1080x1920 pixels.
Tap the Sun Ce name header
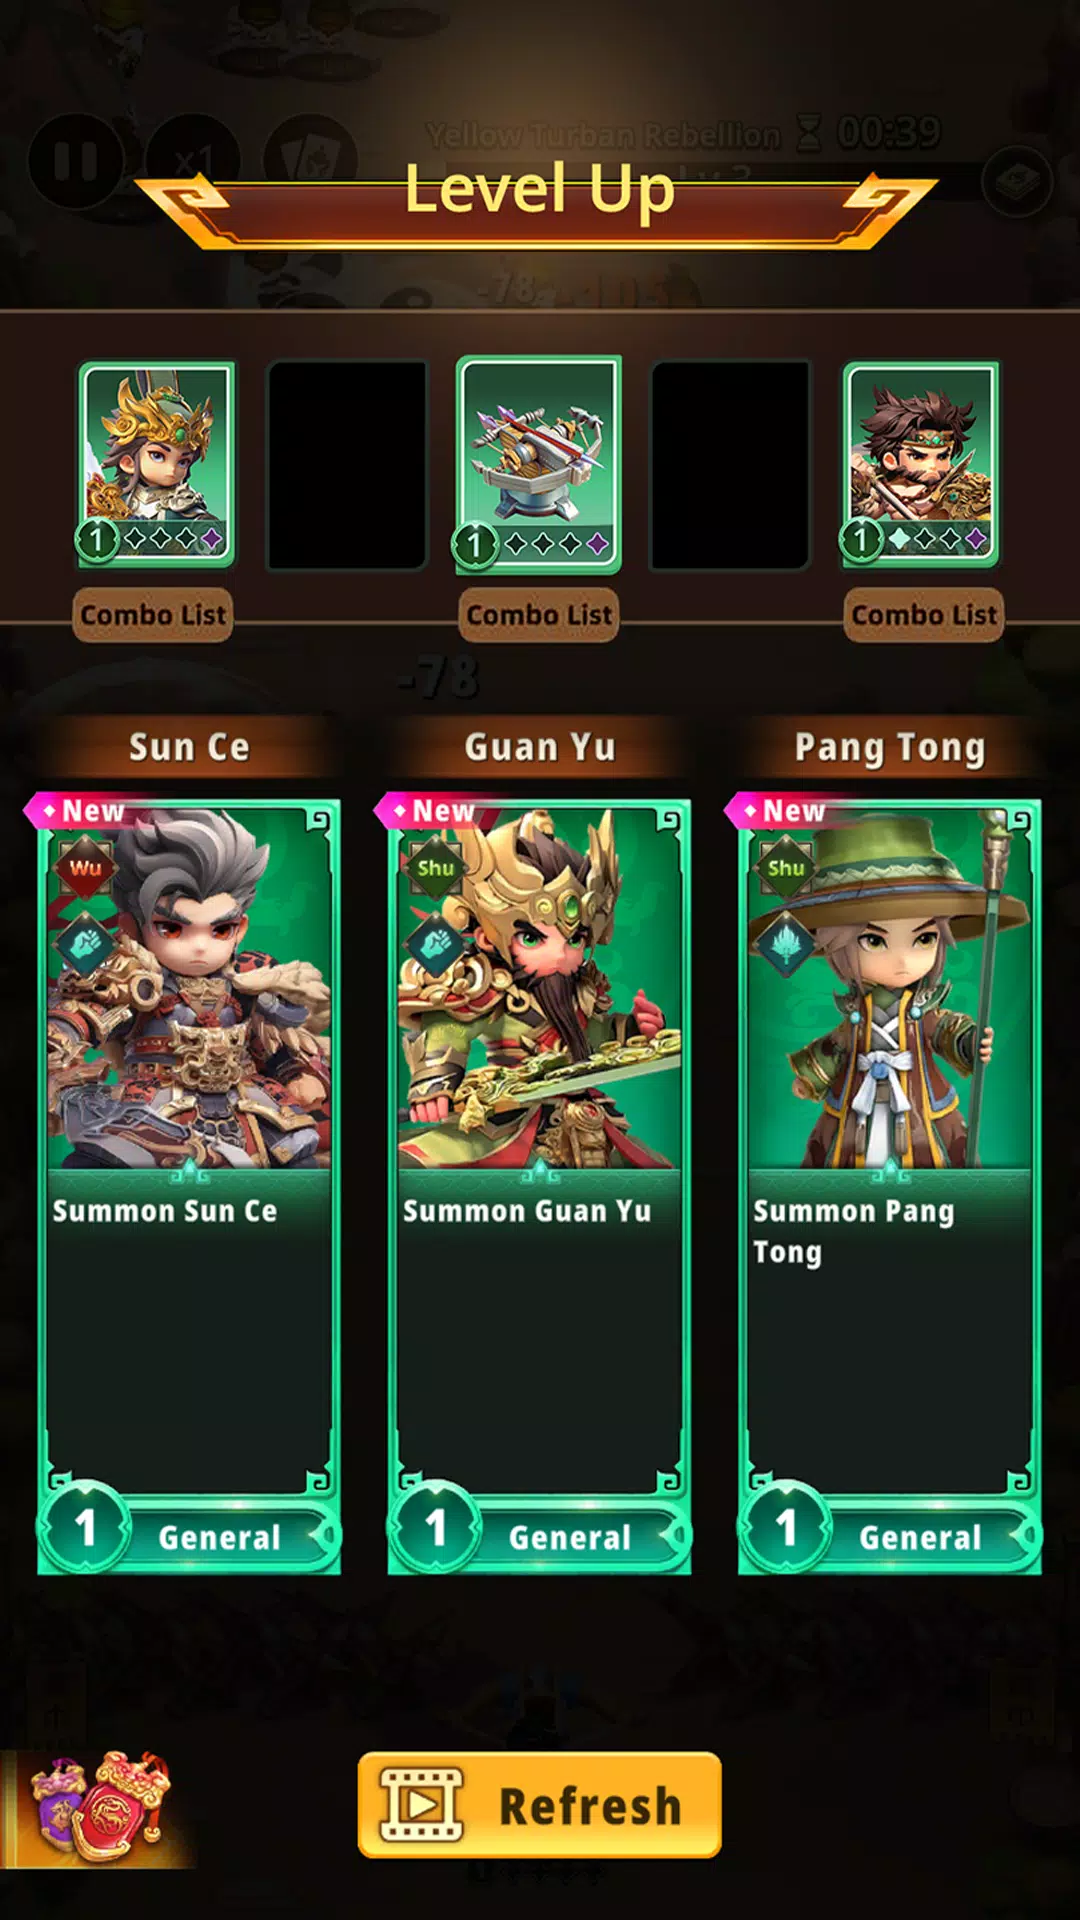[x=189, y=747]
